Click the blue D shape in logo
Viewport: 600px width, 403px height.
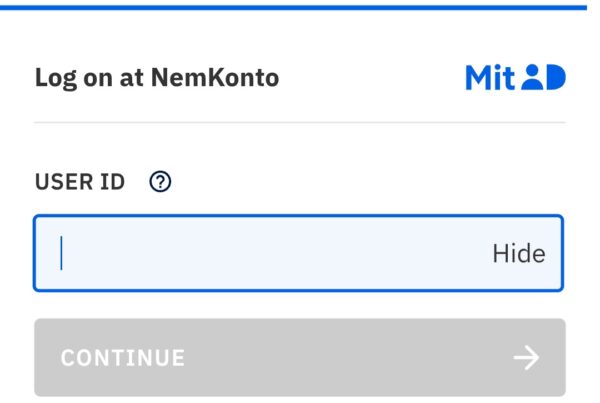(556, 77)
